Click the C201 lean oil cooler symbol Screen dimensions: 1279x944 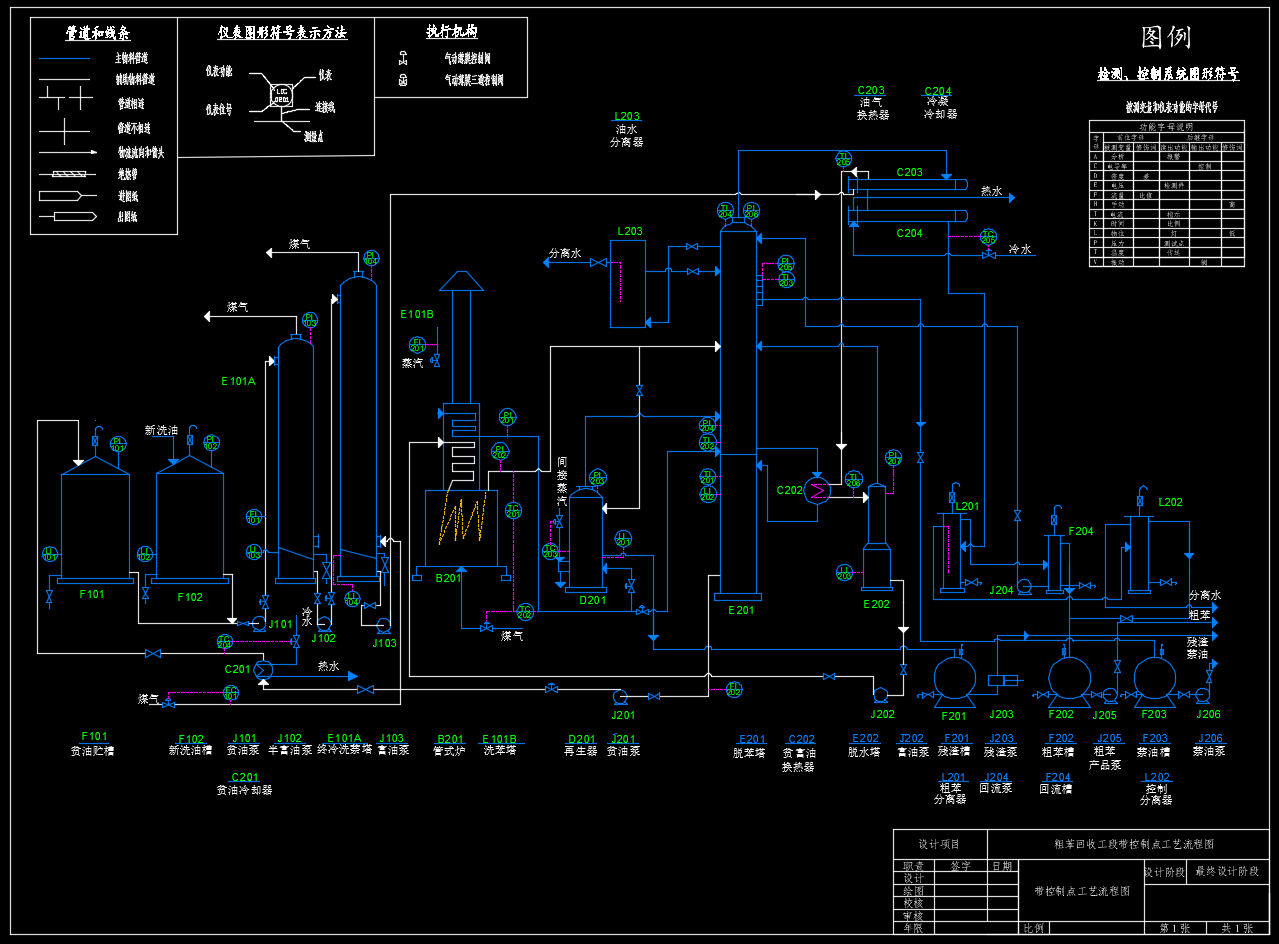(x=264, y=670)
